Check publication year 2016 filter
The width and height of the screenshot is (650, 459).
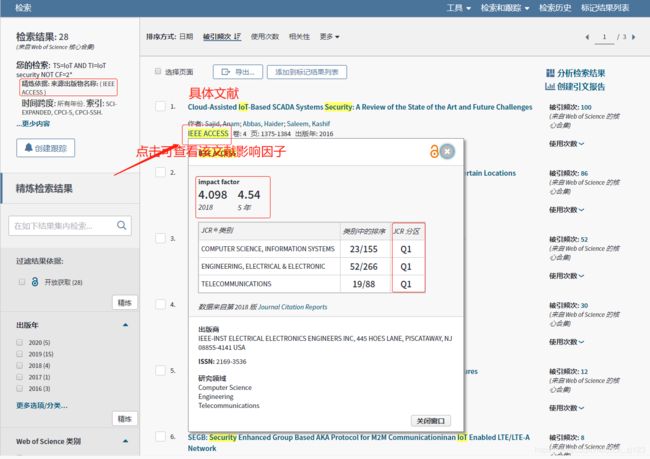pyautogui.click(x=19, y=389)
